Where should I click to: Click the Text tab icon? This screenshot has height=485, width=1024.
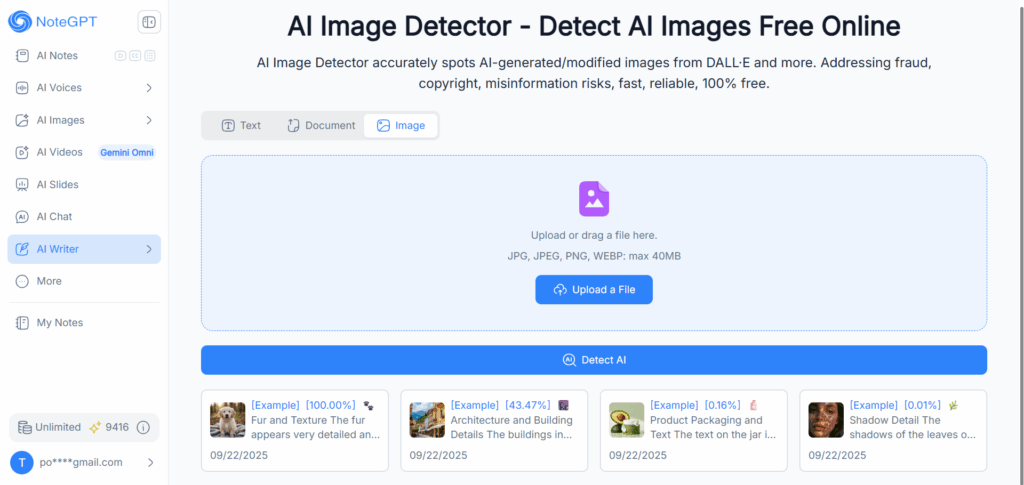coord(228,125)
